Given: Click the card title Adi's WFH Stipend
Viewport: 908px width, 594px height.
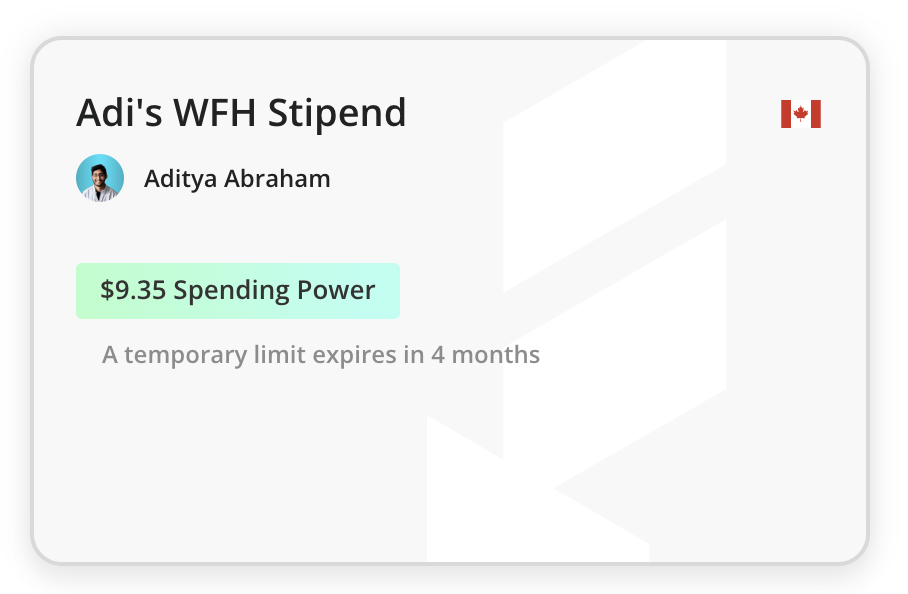Looking at the screenshot, I should click(x=241, y=113).
